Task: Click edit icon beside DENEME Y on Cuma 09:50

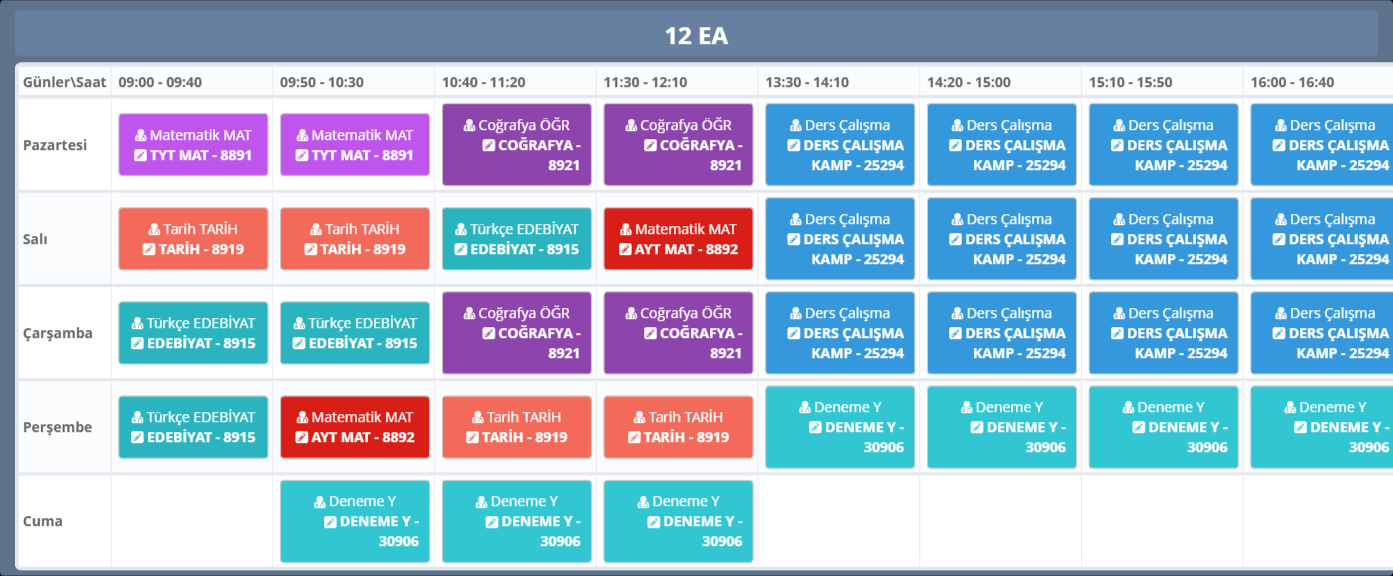Action: click(x=331, y=521)
